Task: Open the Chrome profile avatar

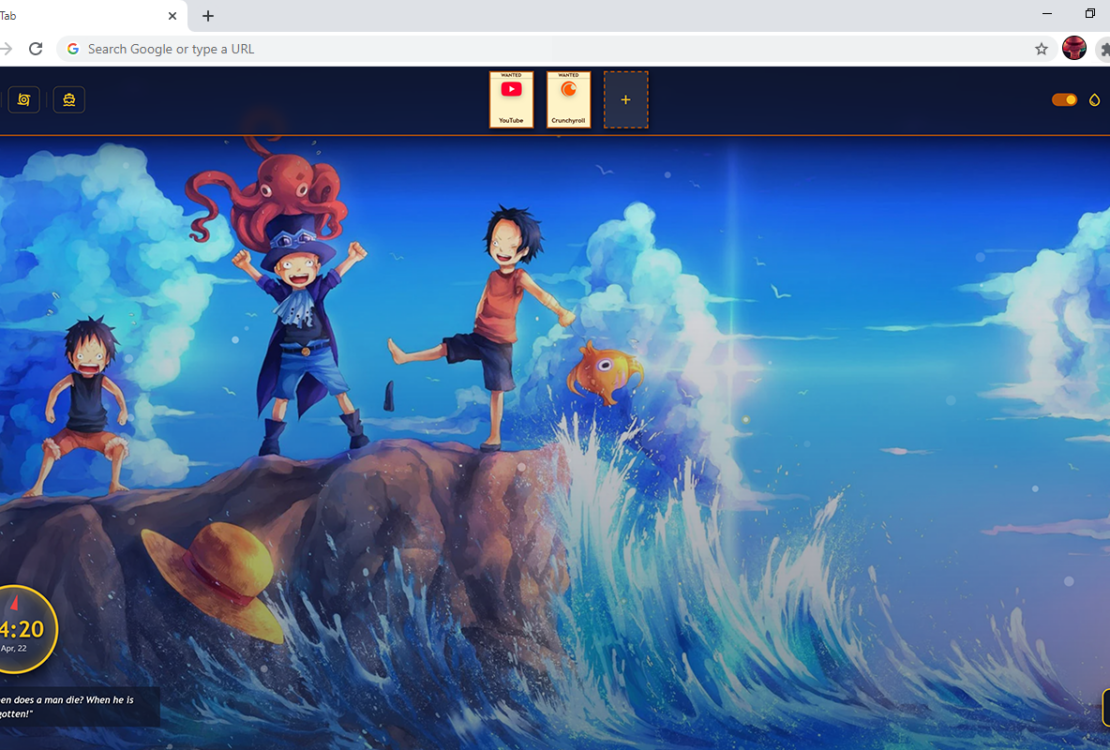Action: pyautogui.click(x=1074, y=48)
